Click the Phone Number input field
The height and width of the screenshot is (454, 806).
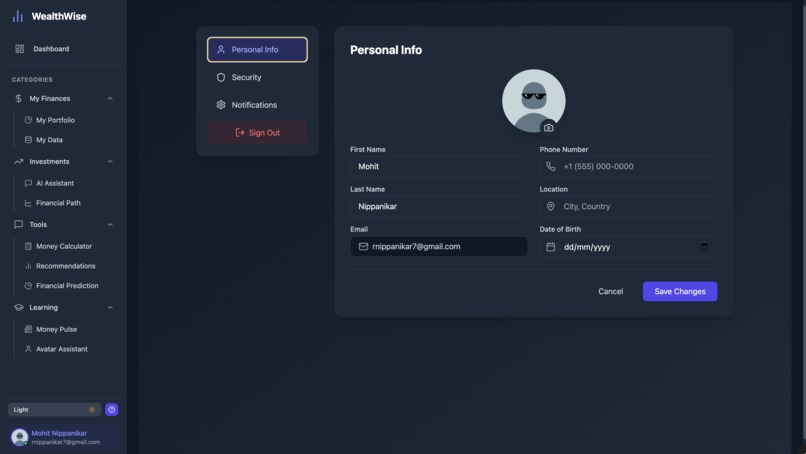point(629,167)
